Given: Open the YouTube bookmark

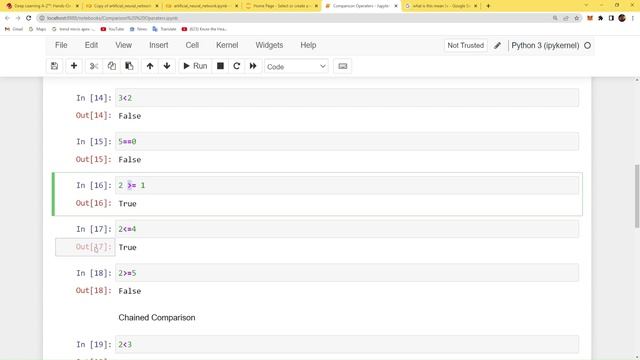Looking at the screenshot, I should click(x=112, y=29).
